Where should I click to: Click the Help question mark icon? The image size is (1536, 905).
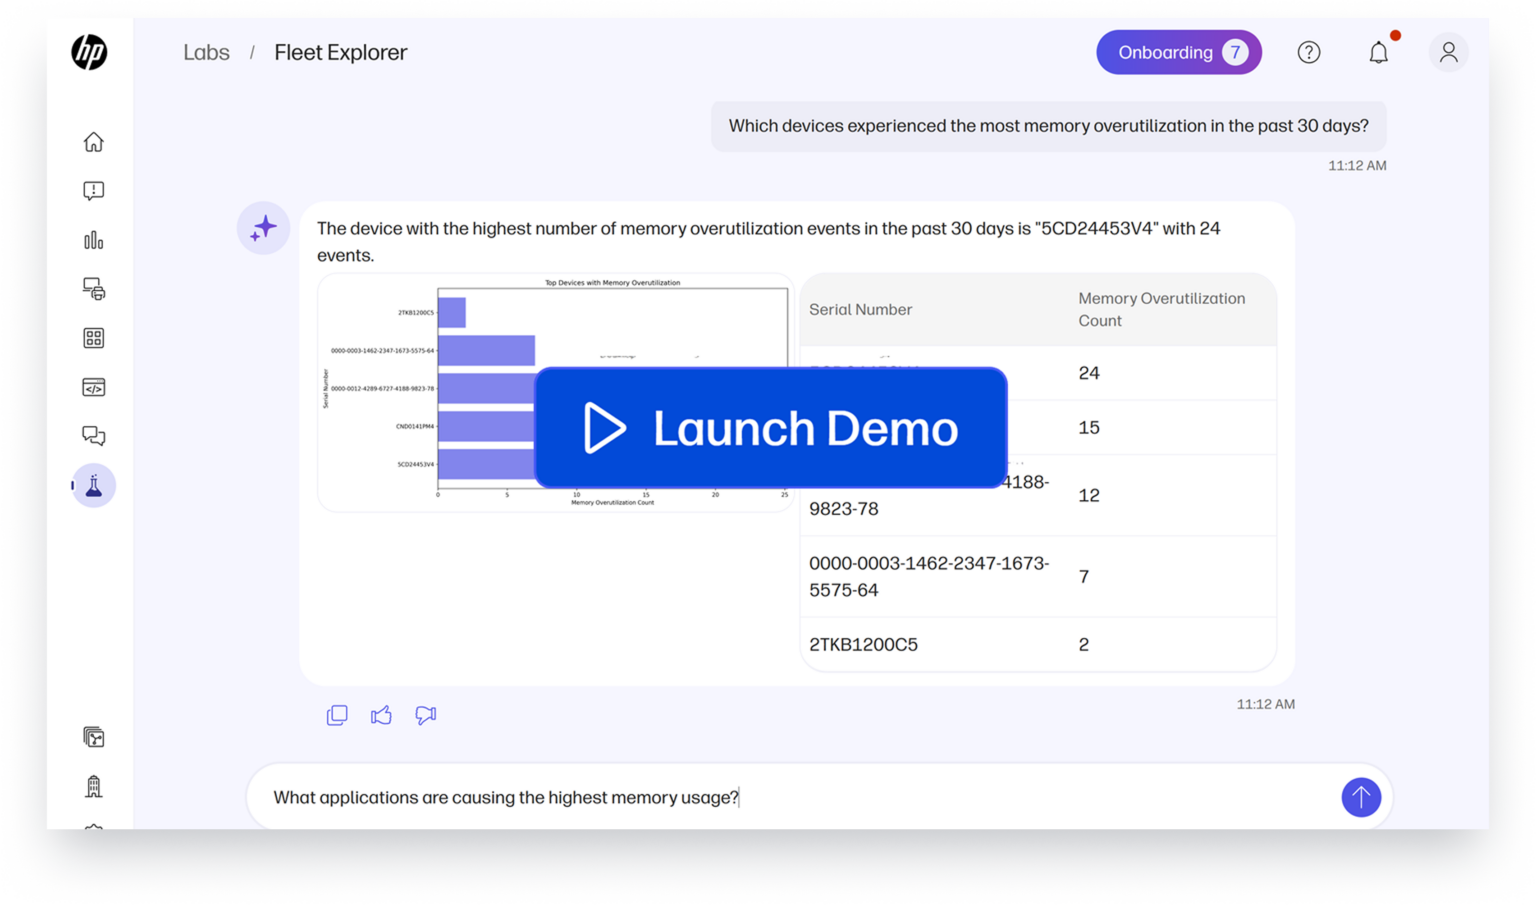[x=1309, y=52]
